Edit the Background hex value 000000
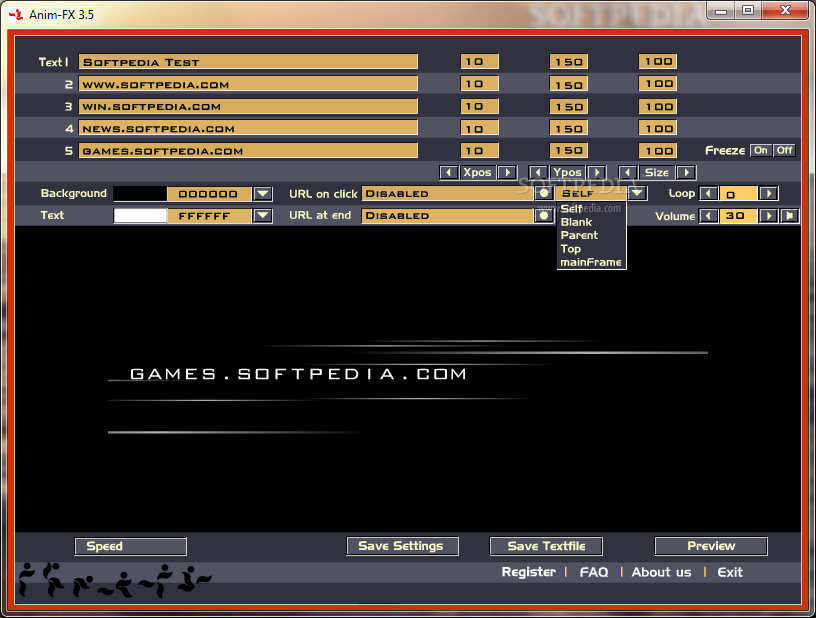Image resolution: width=816 pixels, height=618 pixels. [x=209, y=194]
